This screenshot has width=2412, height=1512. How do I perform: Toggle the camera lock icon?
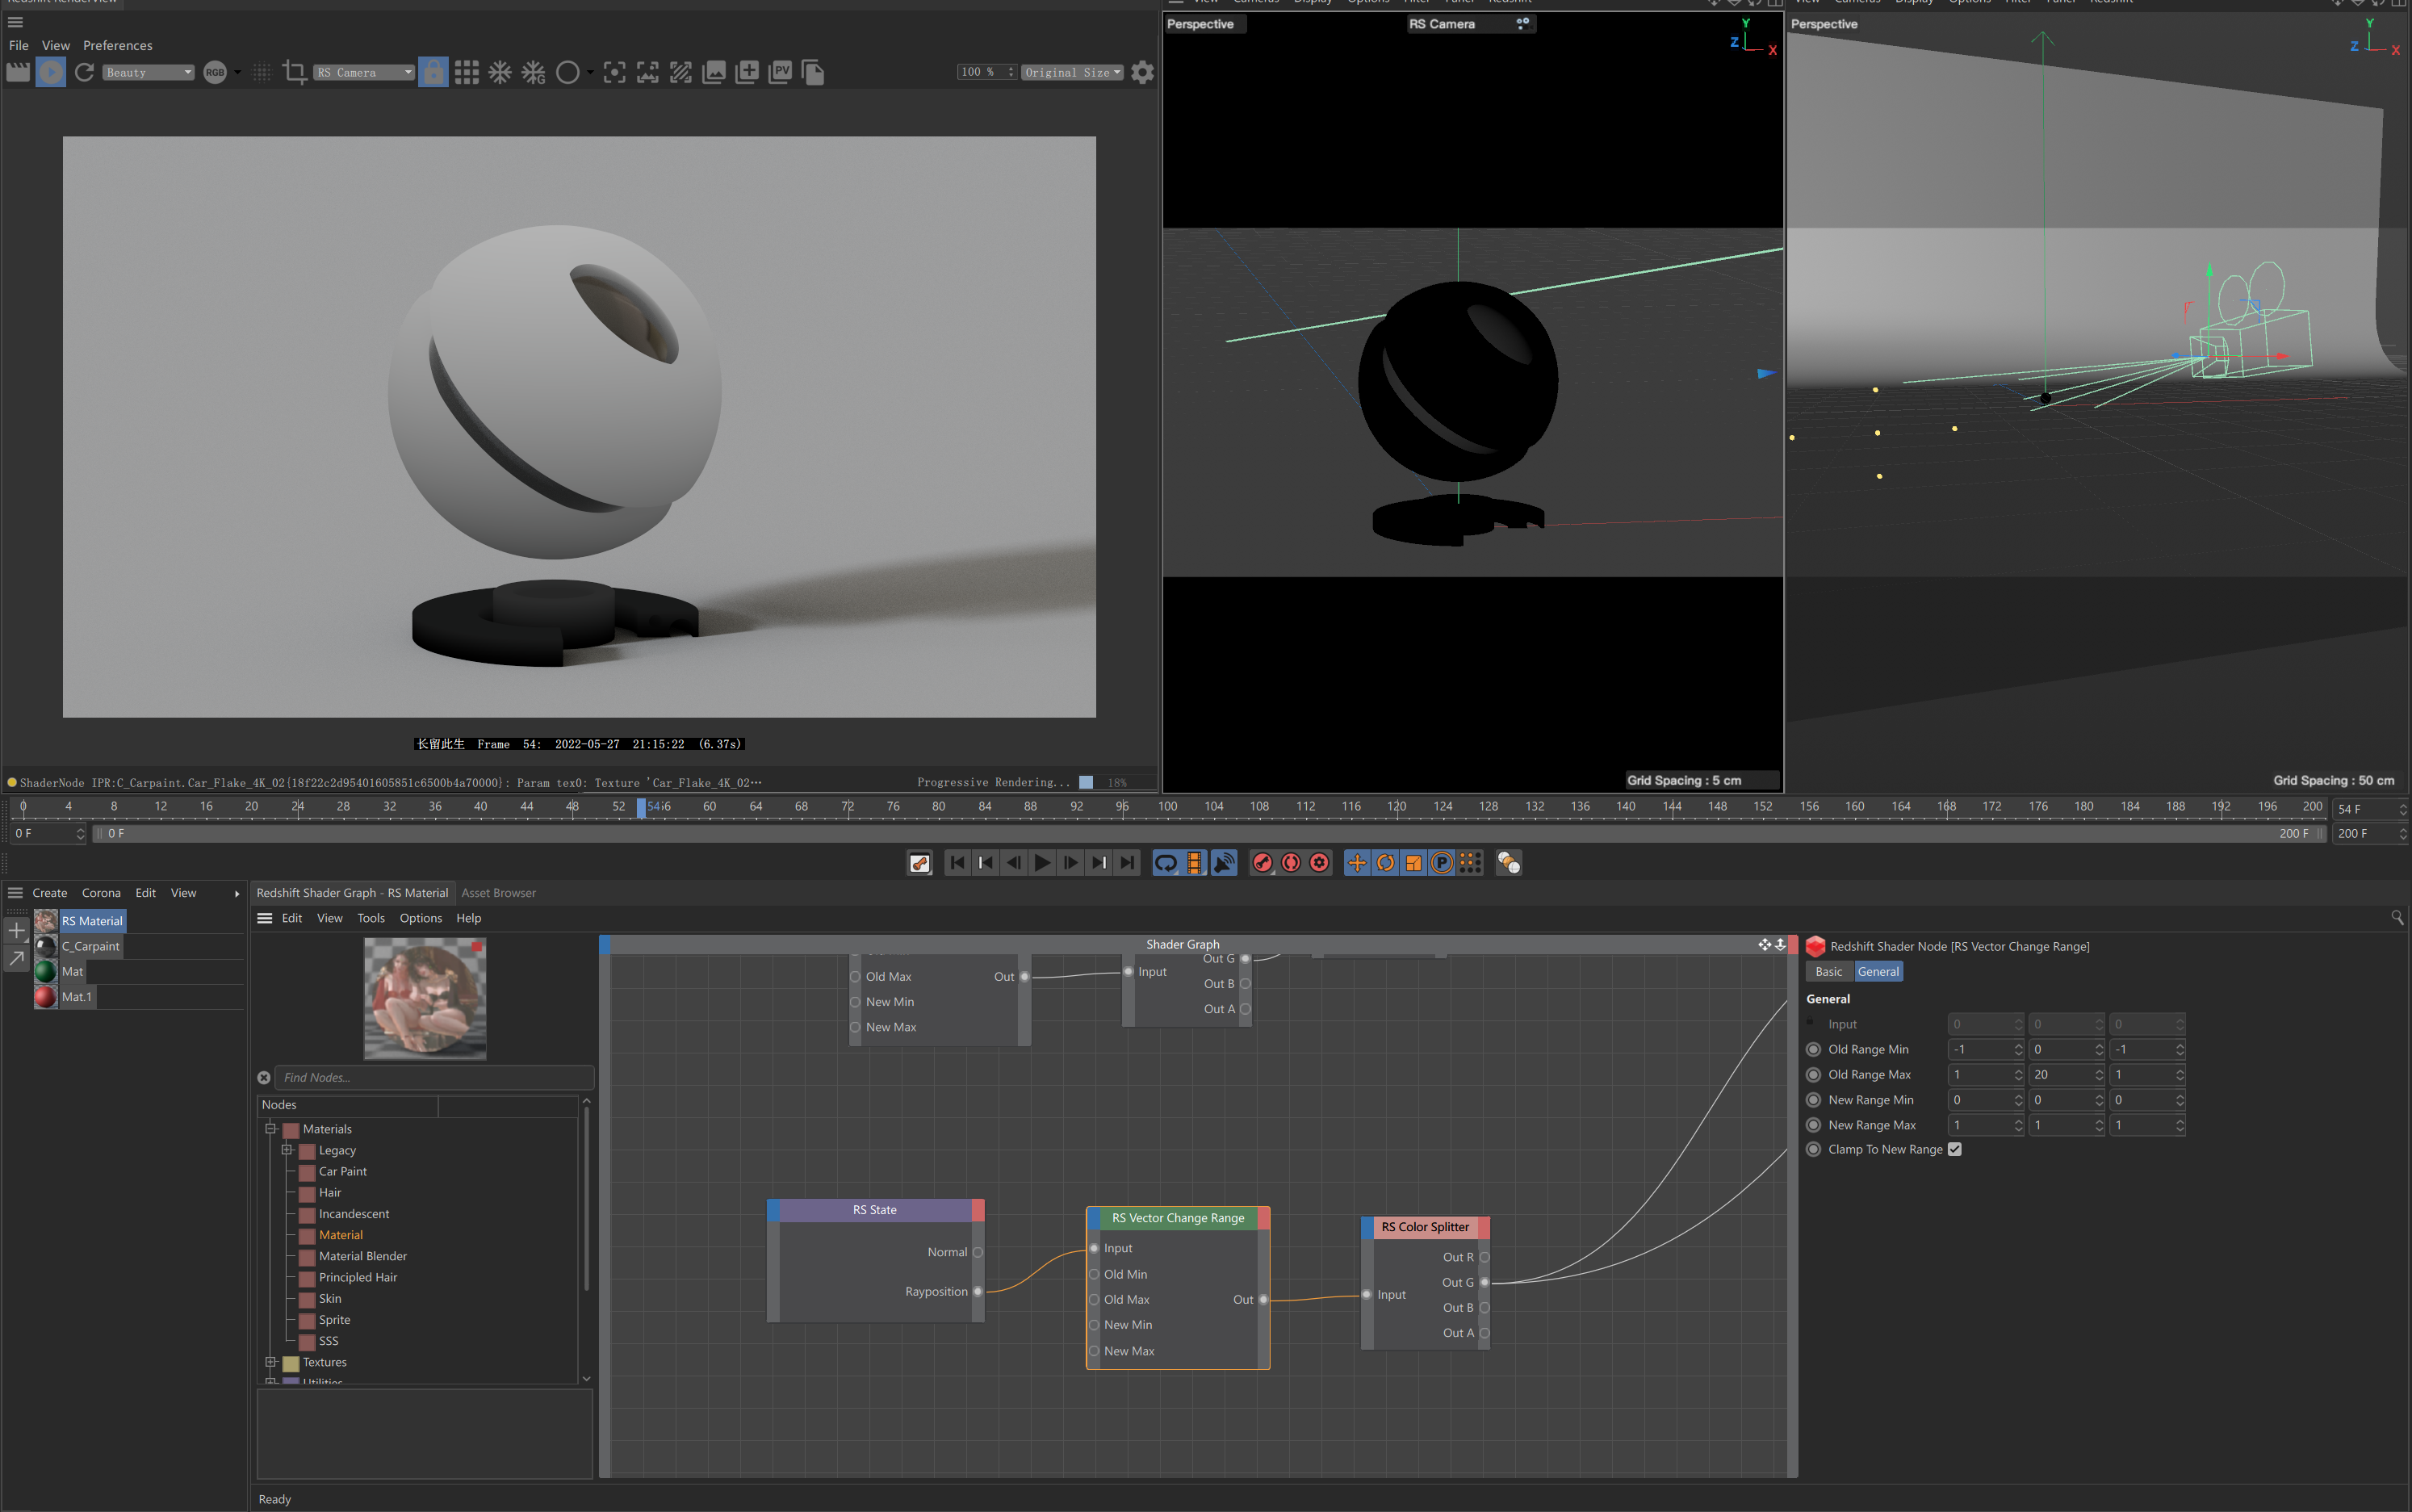433,72
